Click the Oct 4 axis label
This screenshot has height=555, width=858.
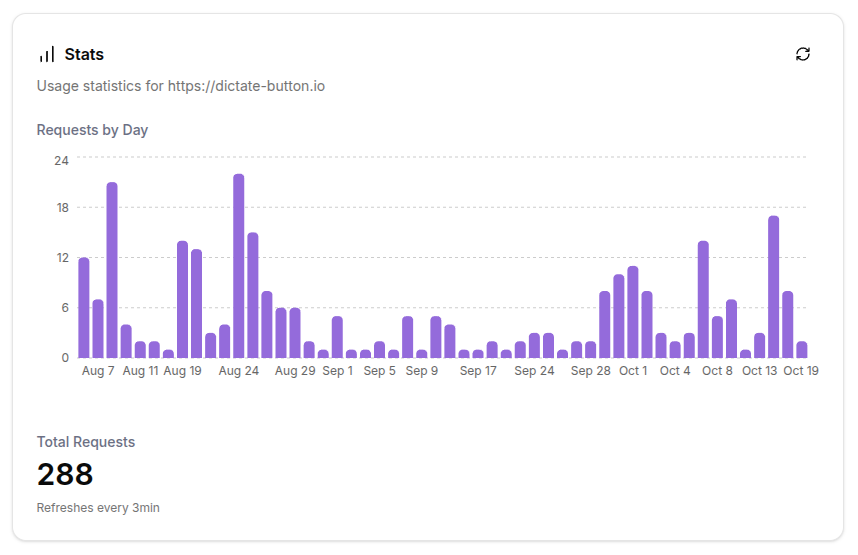tap(675, 371)
